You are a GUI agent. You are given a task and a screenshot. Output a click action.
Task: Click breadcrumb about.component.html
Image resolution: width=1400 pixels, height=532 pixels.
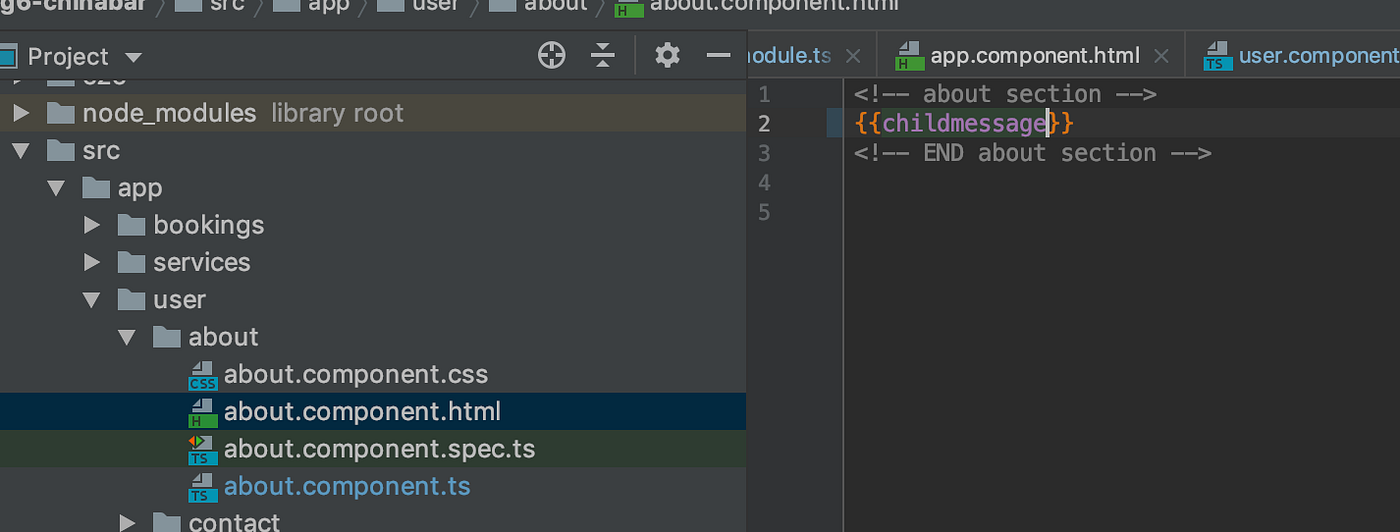coord(774,5)
